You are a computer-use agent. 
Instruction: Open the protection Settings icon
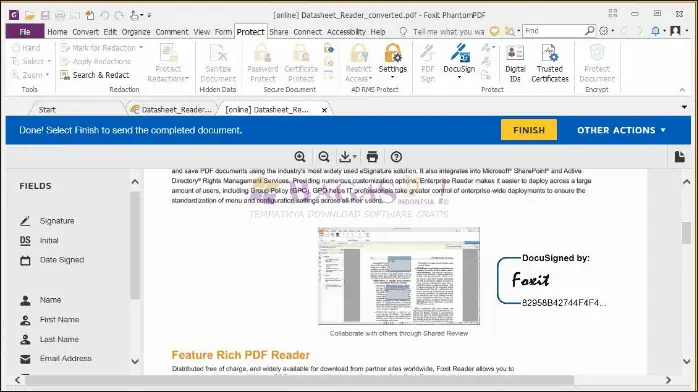(x=392, y=61)
